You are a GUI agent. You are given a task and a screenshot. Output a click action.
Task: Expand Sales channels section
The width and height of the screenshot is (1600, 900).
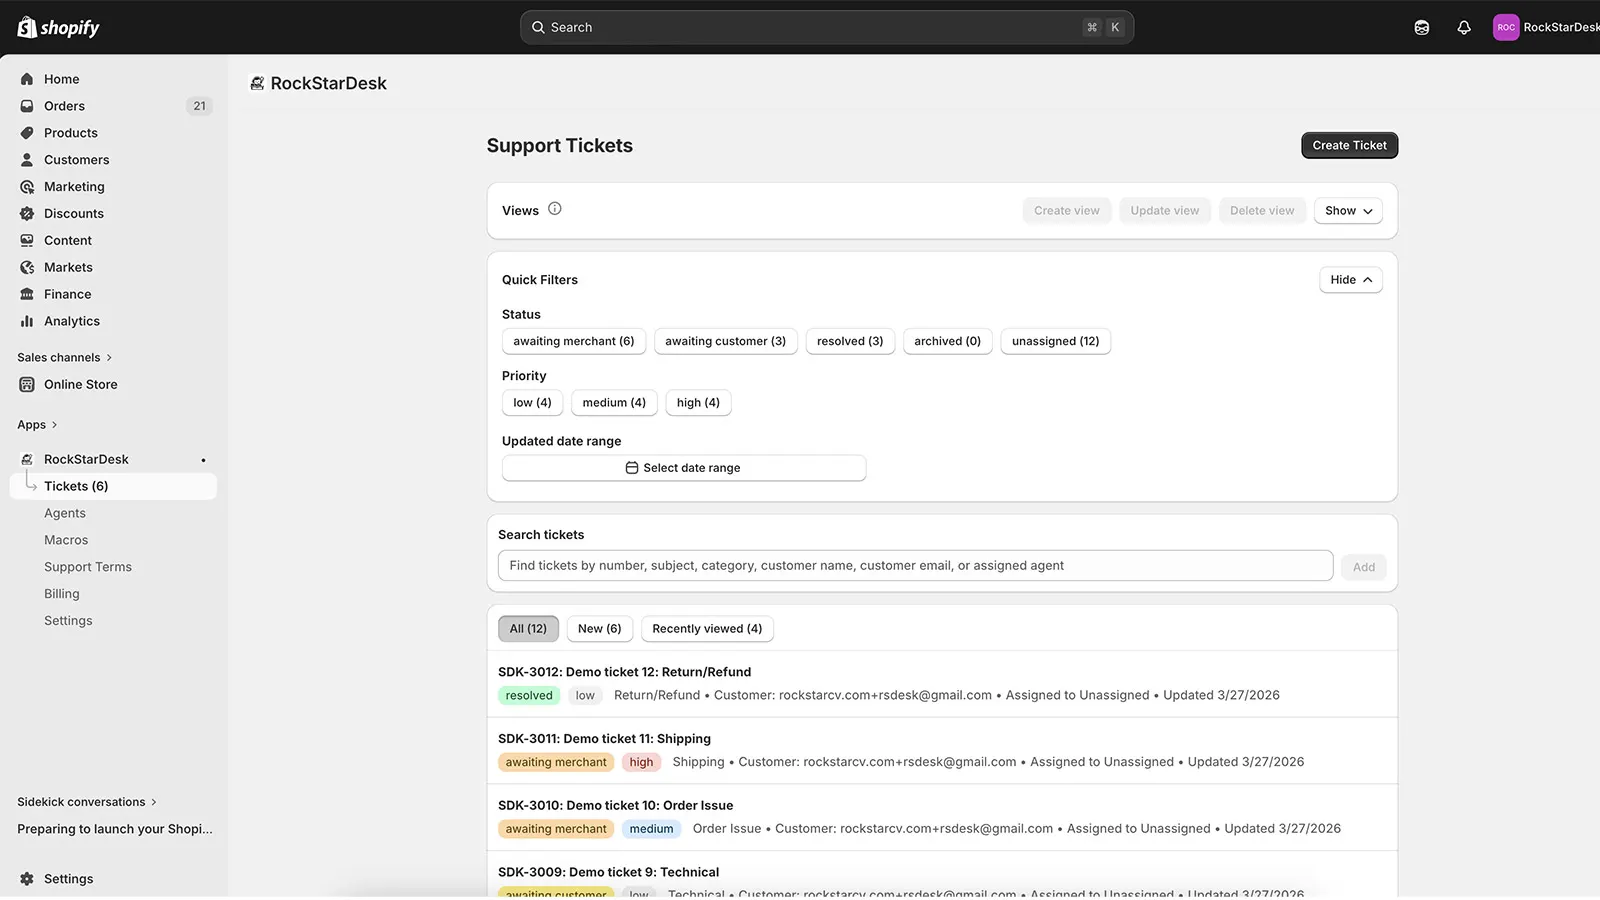coord(65,358)
